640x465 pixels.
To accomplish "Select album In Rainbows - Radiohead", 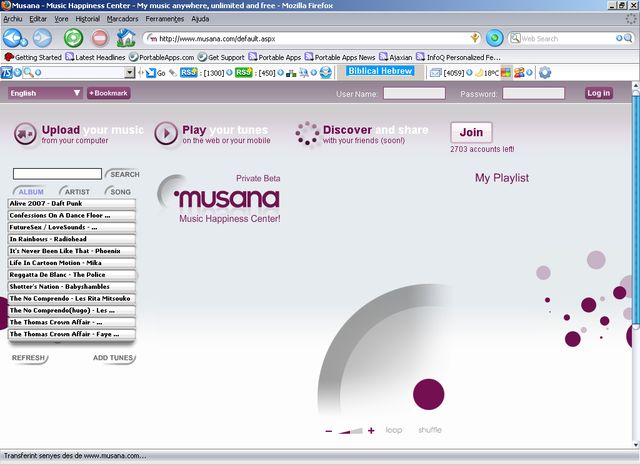I will [x=72, y=239].
